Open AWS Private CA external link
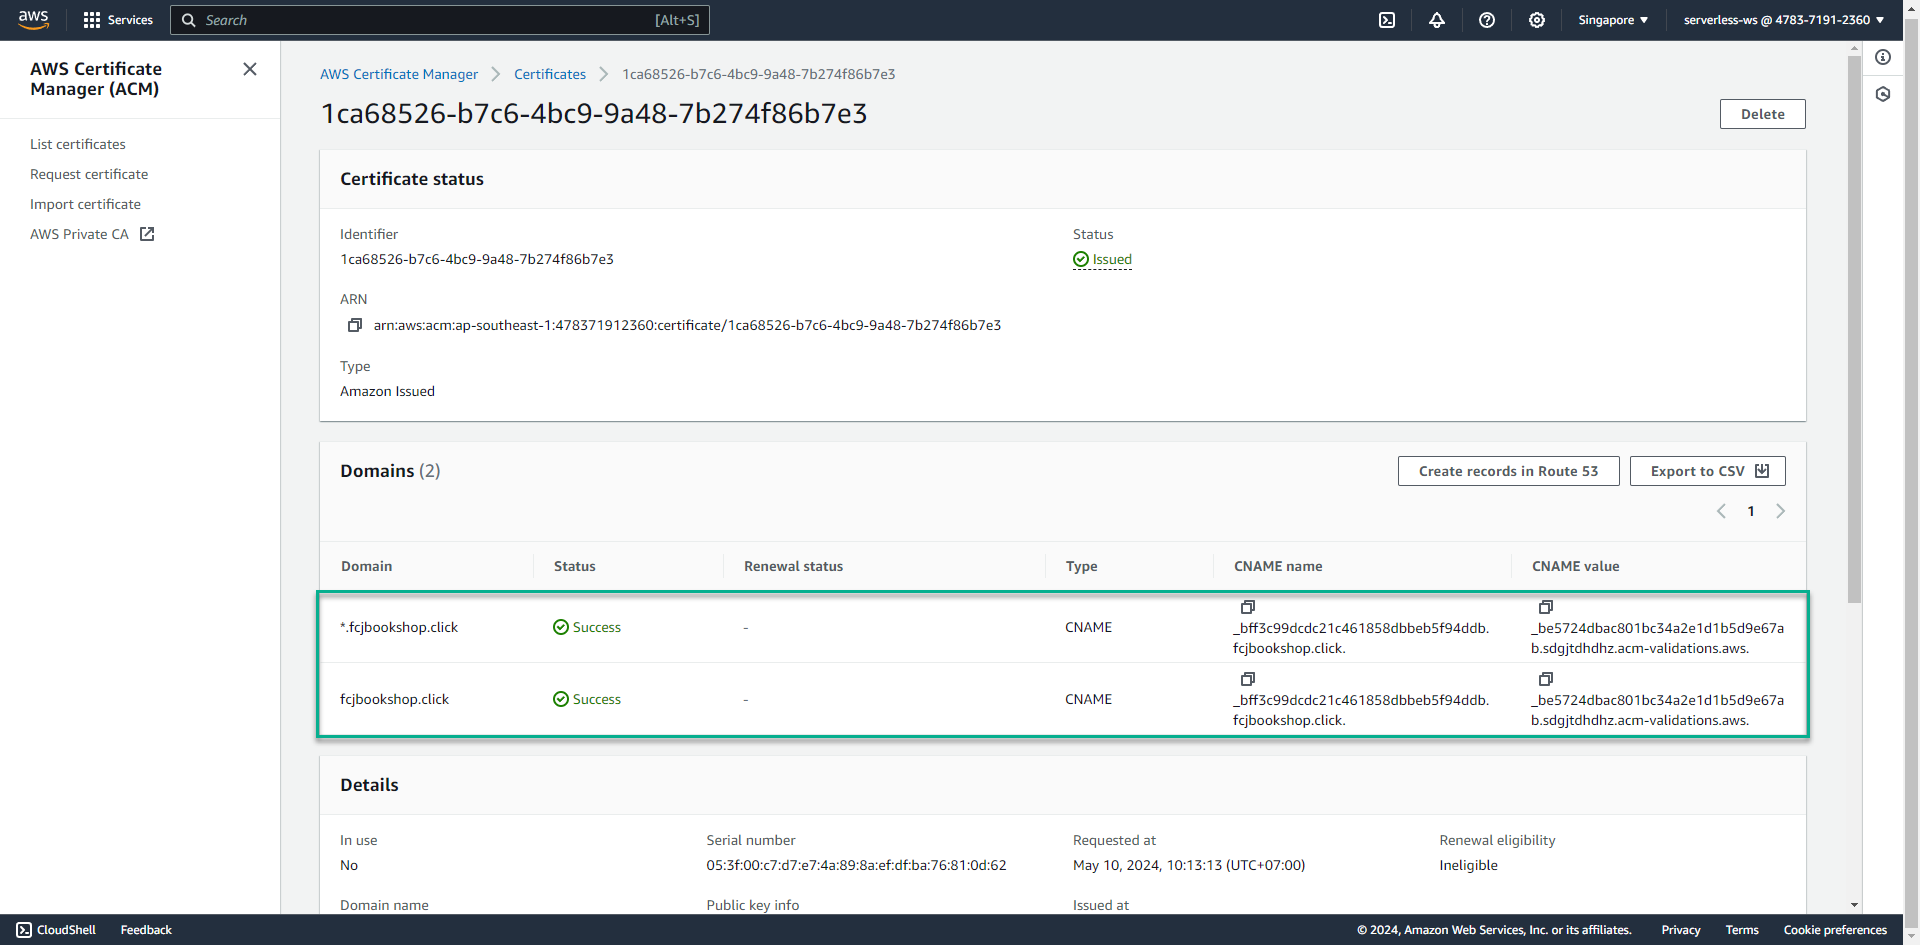 [92, 234]
